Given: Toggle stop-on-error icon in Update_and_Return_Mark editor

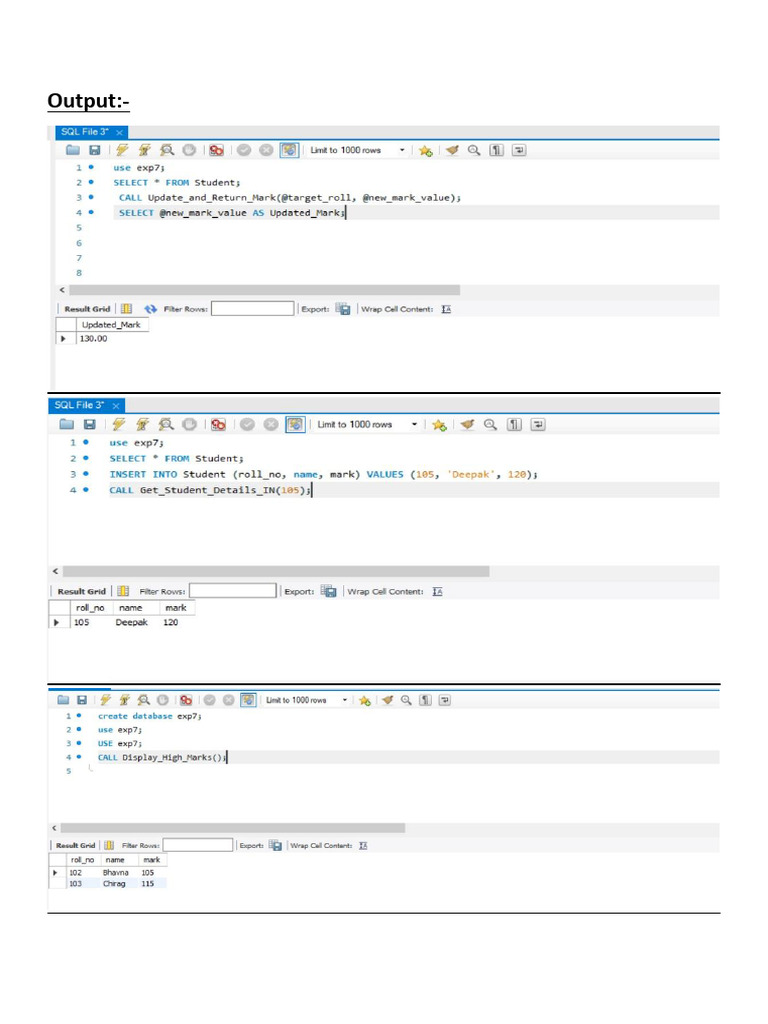Looking at the screenshot, I should click(x=216, y=150).
